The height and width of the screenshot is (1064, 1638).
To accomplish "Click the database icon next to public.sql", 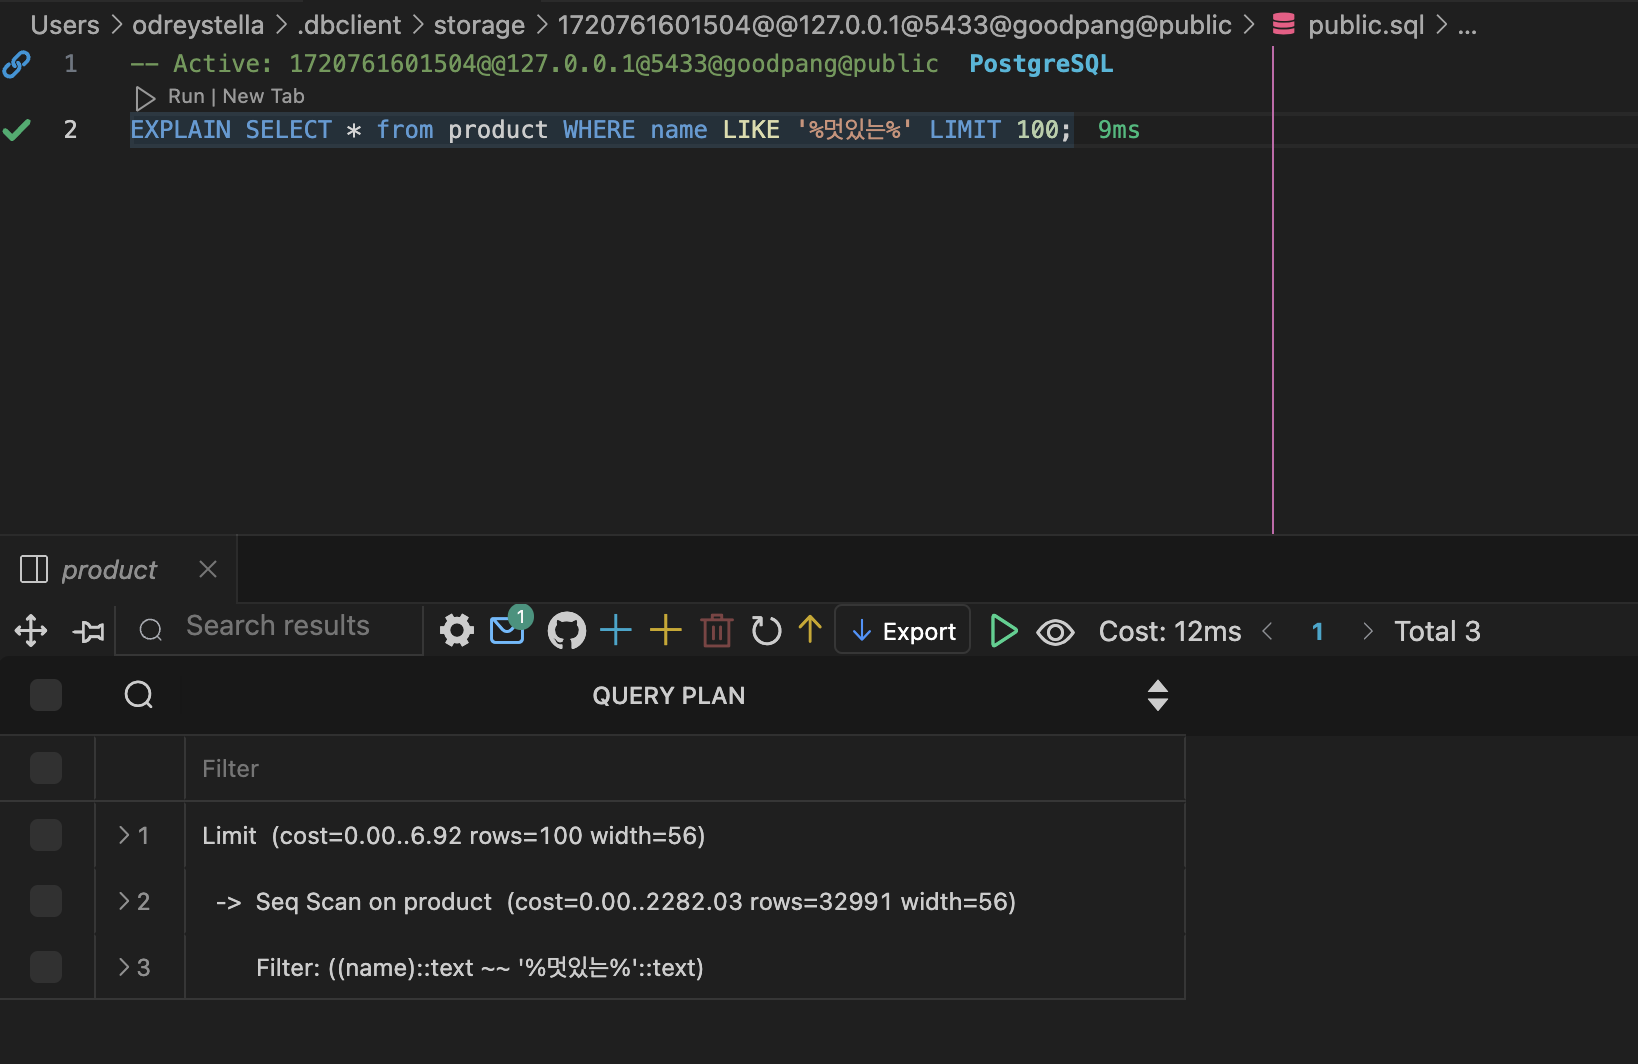I will tap(1284, 25).
